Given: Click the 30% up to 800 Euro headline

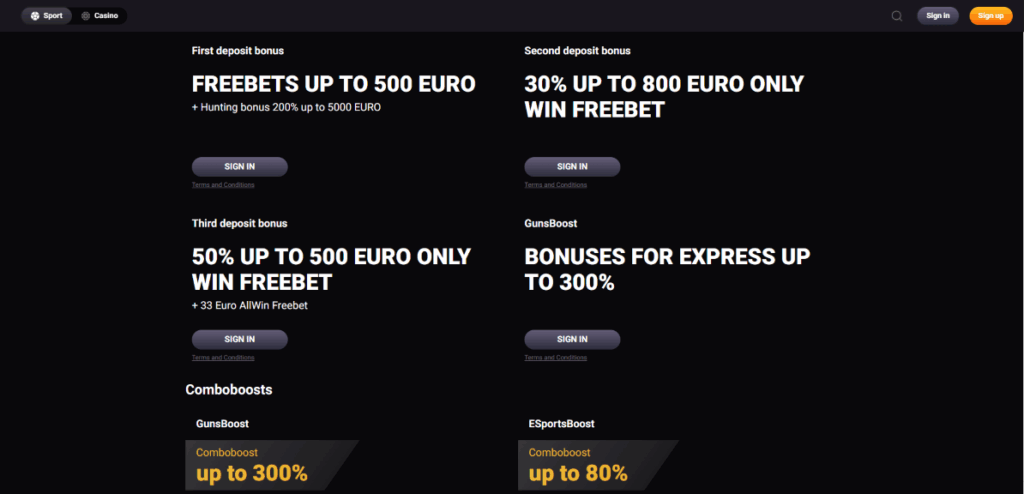Looking at the screenshot, I should click(663, 97).
